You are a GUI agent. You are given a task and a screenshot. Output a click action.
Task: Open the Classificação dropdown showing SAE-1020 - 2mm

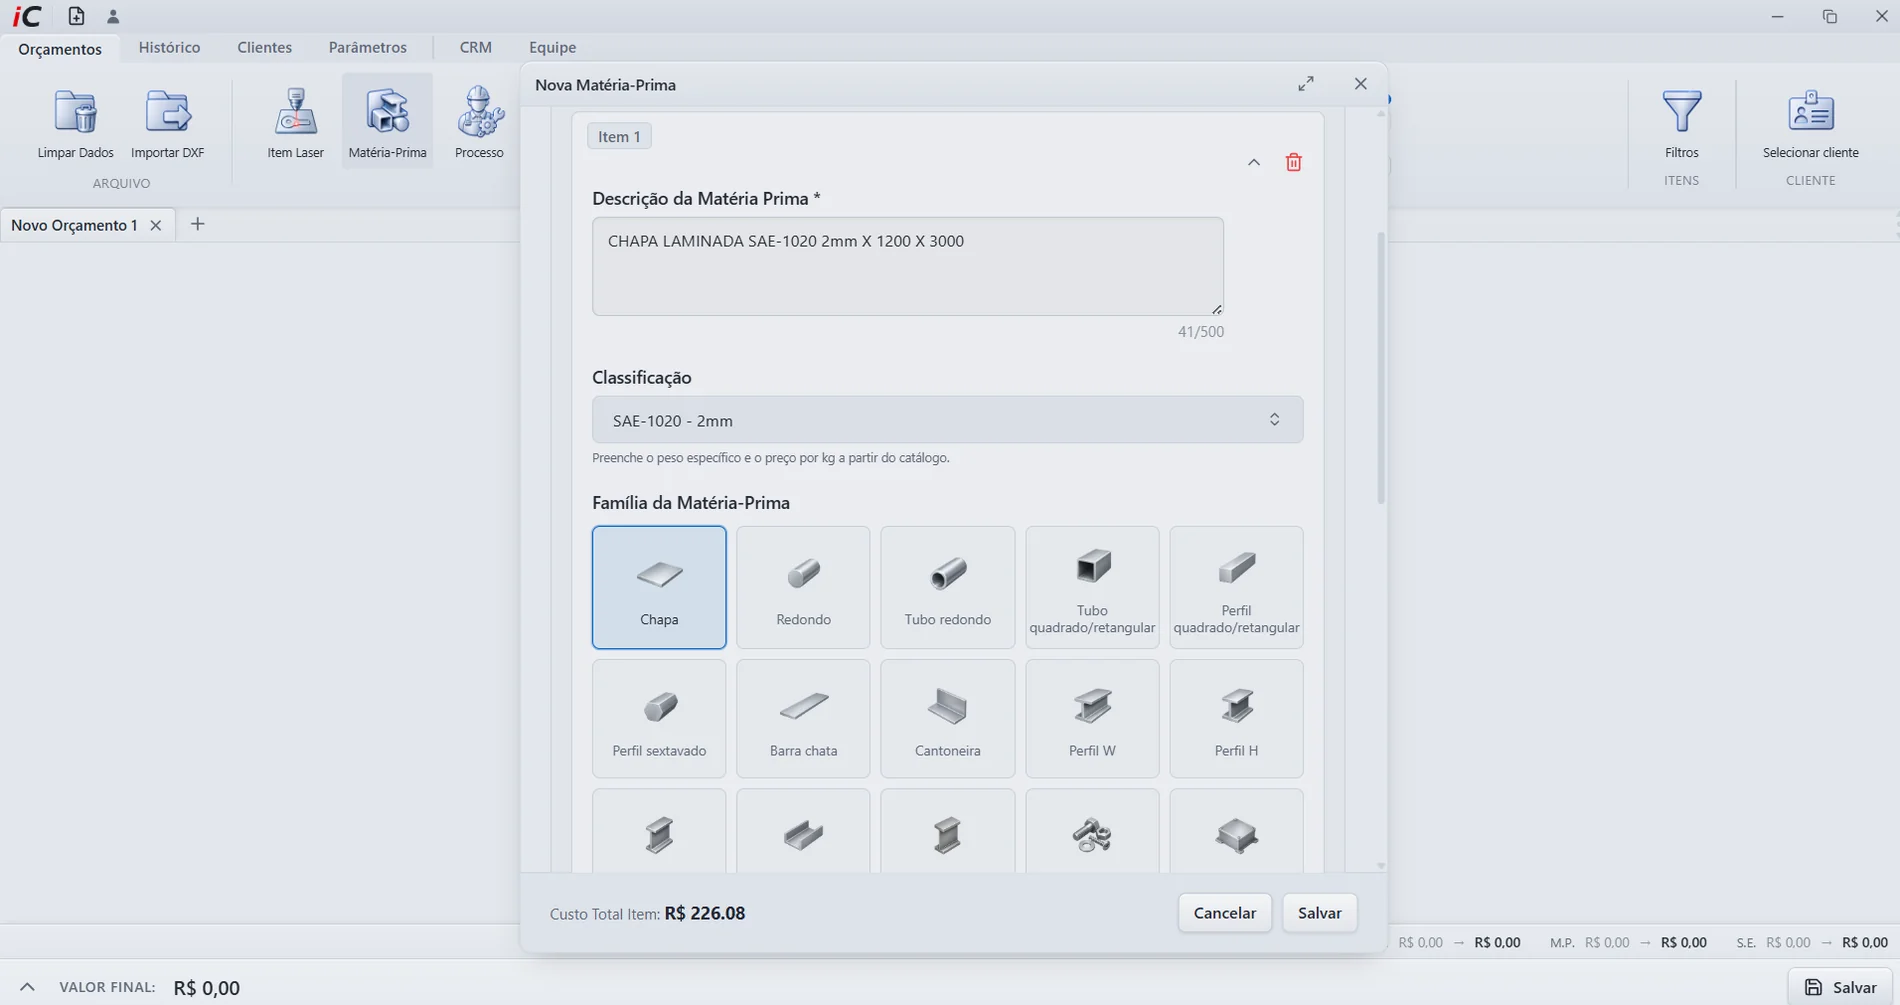(947, 420)
